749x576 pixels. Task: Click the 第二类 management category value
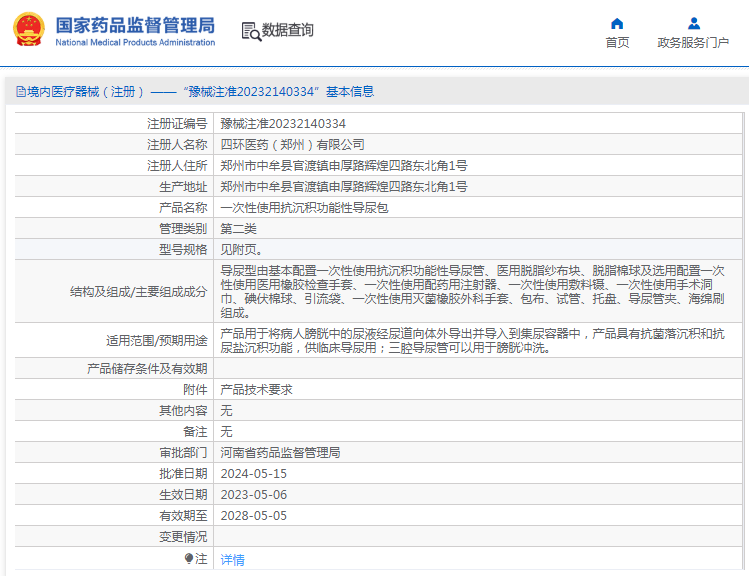point(238,229)
